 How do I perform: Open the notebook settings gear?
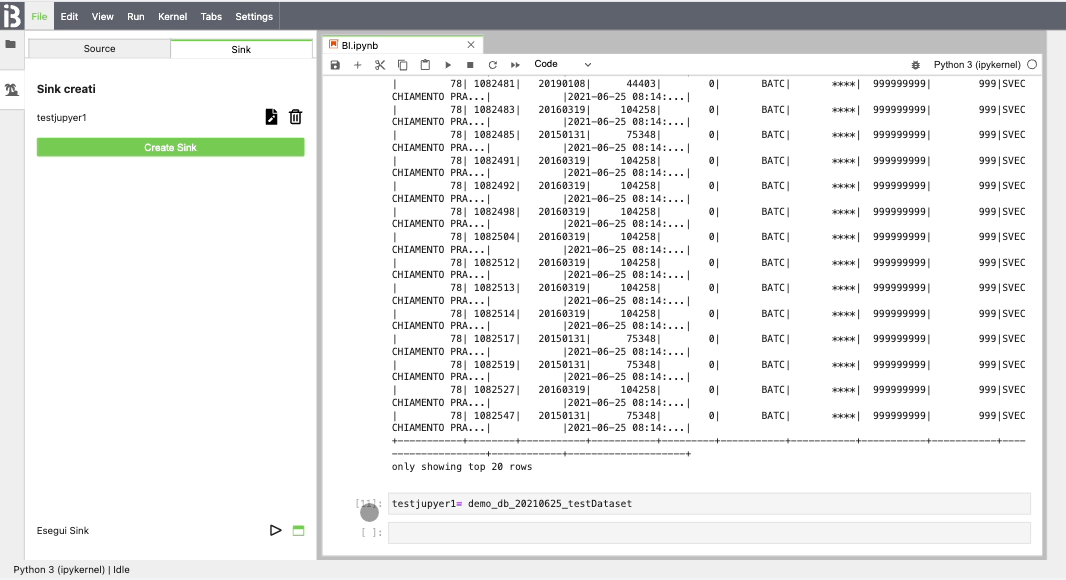tap(916, 63)
